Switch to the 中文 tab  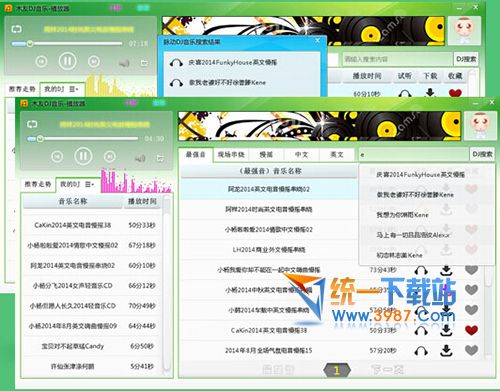tap(301, 155)
